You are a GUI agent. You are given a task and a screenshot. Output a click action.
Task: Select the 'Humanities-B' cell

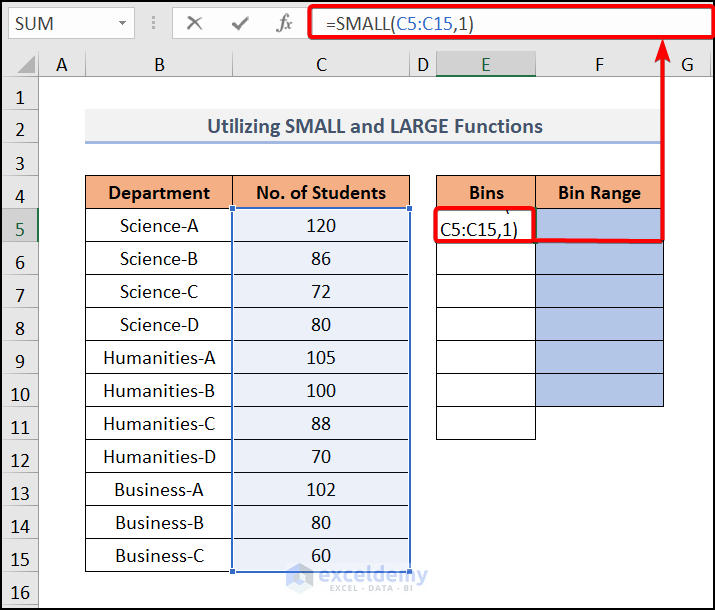click(159, 391)
